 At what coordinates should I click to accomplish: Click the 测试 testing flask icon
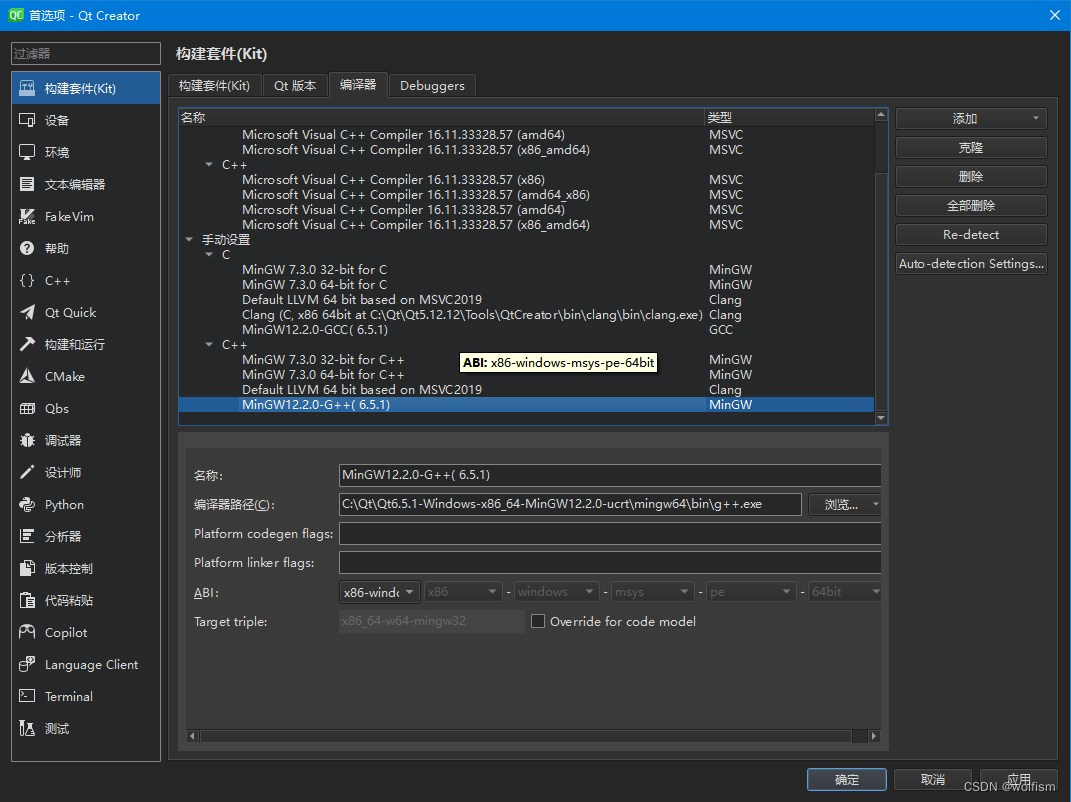tap(27, 728)
